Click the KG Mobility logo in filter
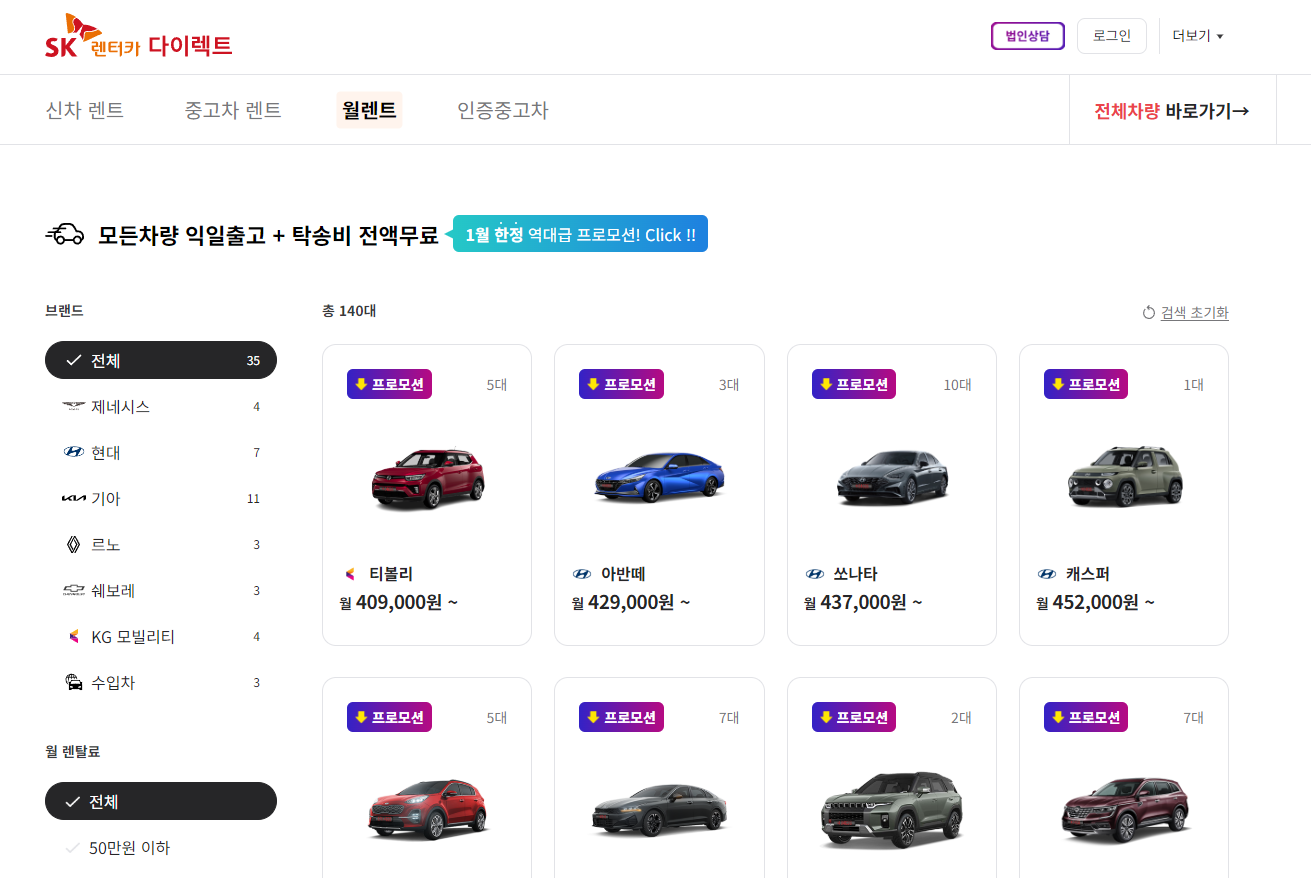Viewport: 1311px width, 878px height. [73, 636]
